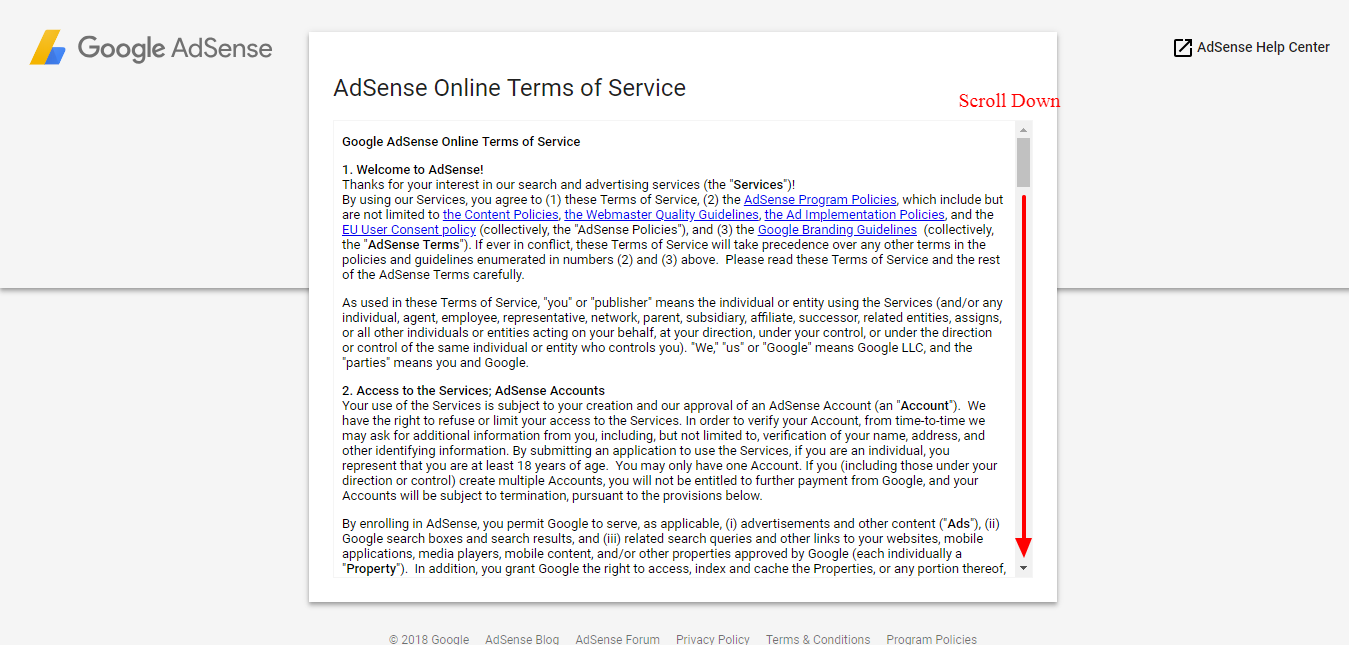Click the Google AdSense wordmark text

(175, 48)
